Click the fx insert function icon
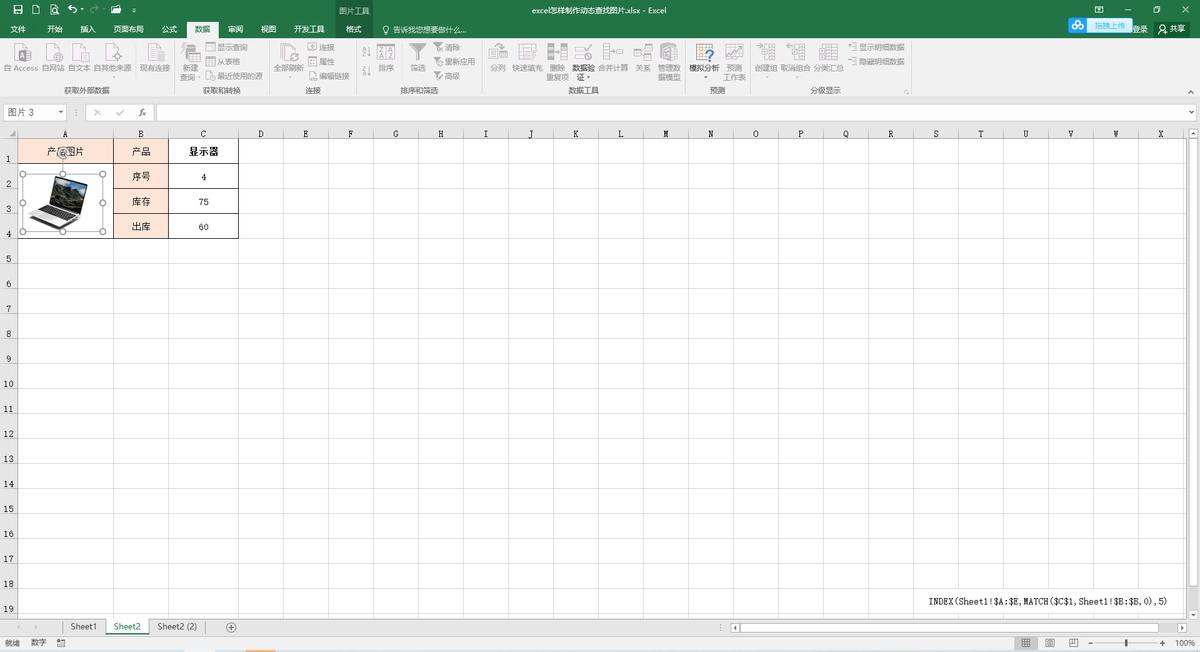1200x652 pixels. [143, 113]
